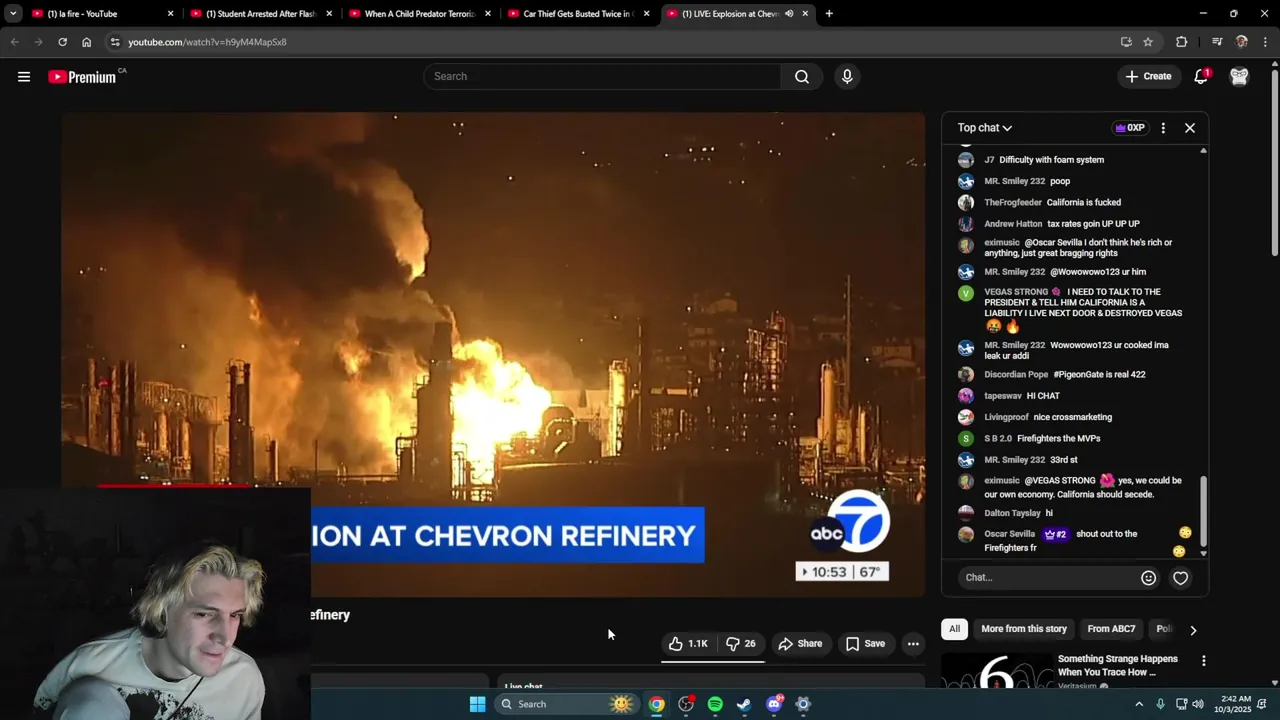Go to browser home page
Screen dimensions: 1280x720
[x=86, y=42]
